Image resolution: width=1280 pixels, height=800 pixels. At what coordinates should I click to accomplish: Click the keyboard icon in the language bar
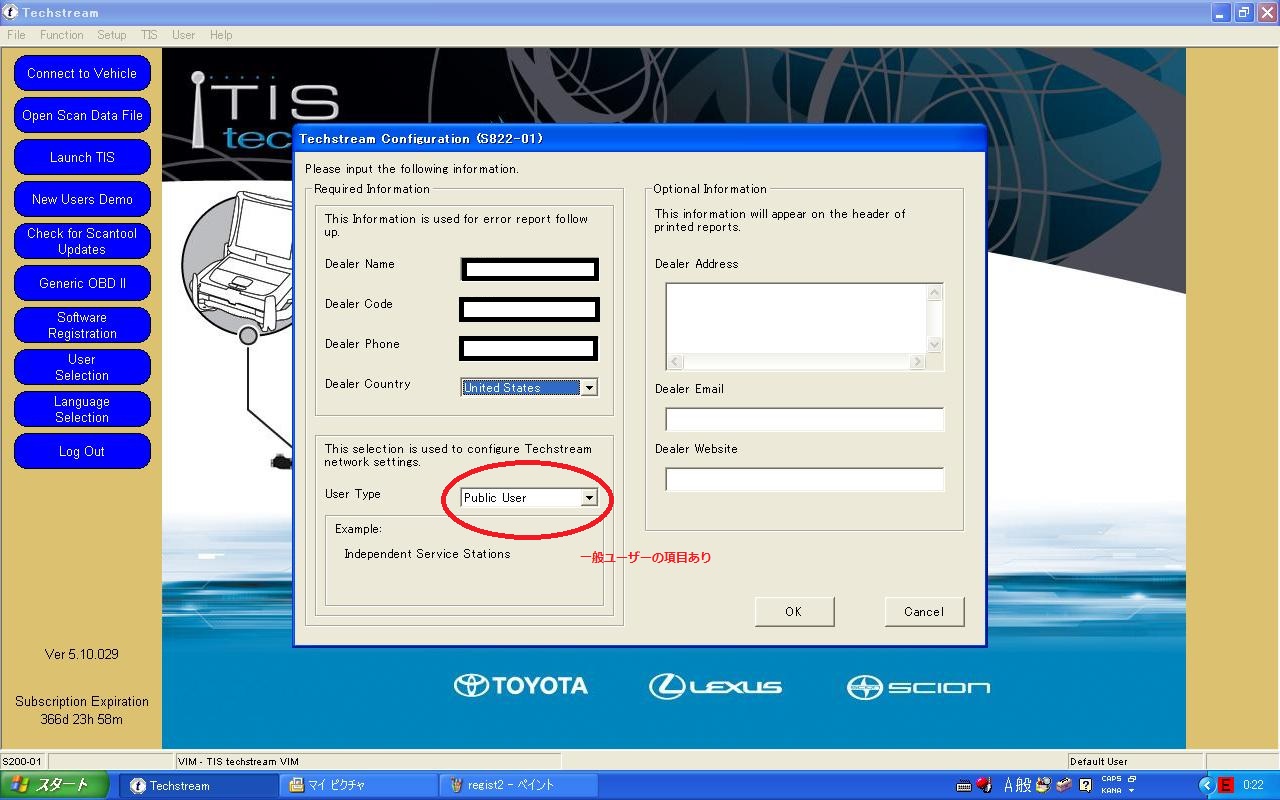pyautogui.click(x=964, y=785)
